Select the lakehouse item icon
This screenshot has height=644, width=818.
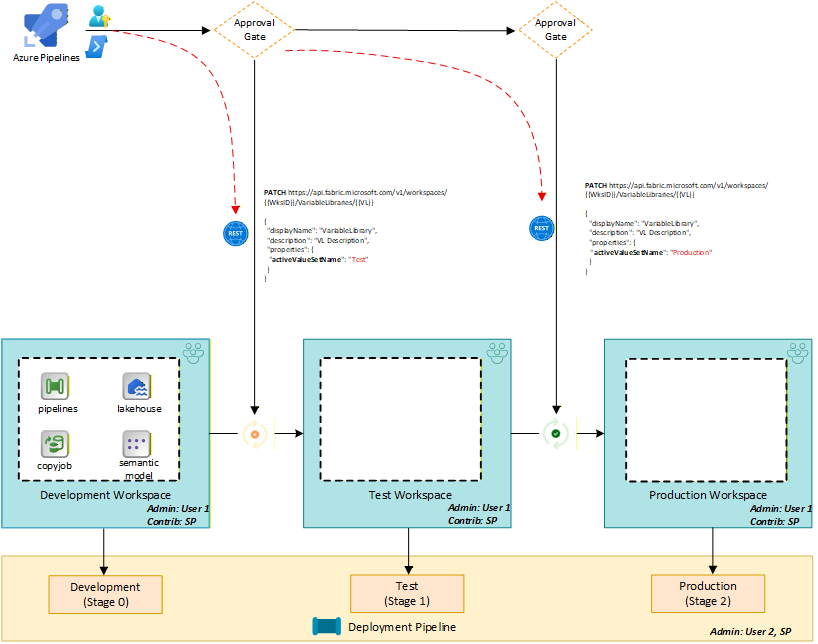(x=136, y=386)
